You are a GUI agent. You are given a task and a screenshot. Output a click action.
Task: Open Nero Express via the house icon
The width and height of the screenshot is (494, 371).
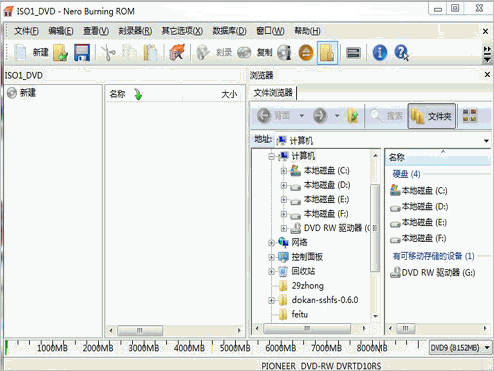[x=177, y=52]
